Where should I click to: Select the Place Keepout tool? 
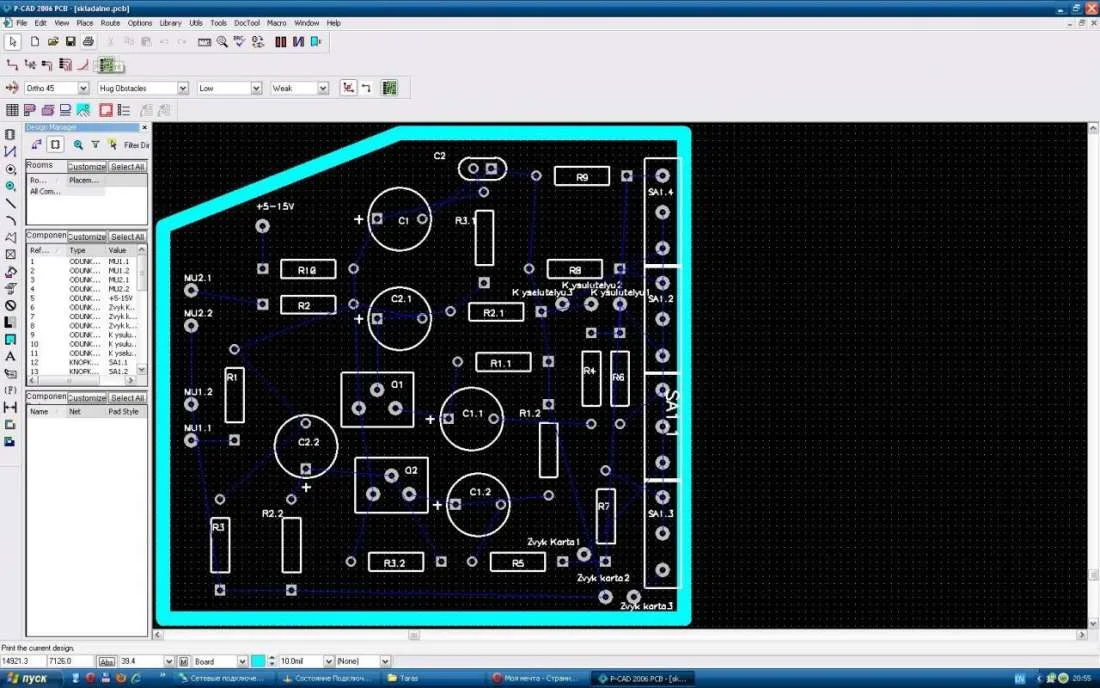(11, 306)
